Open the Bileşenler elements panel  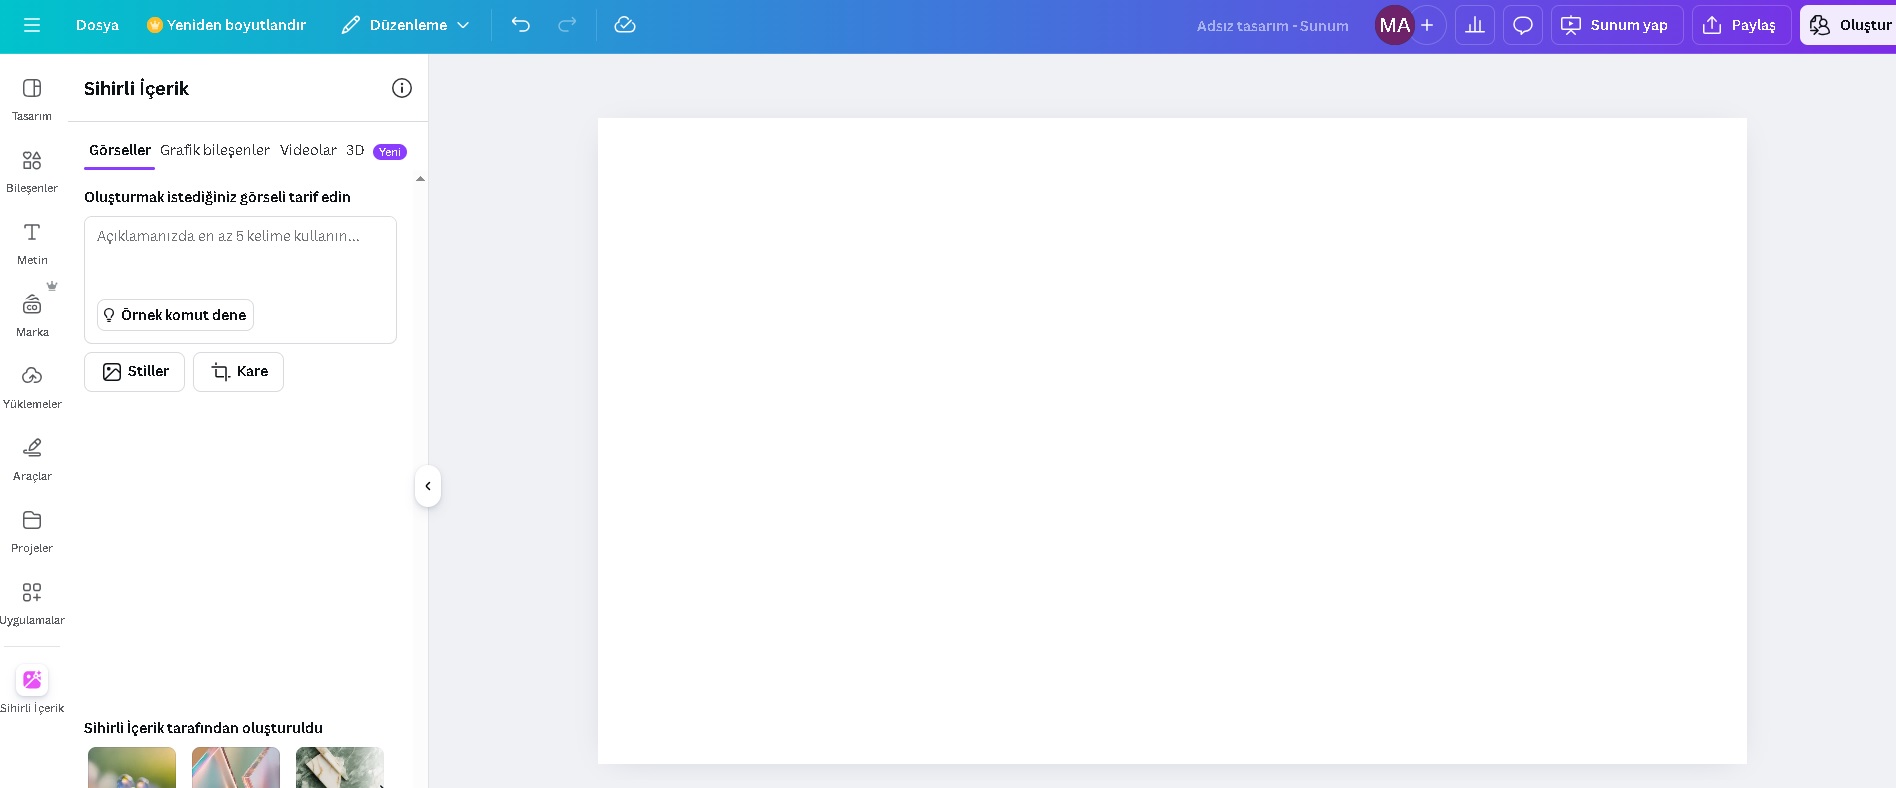32,171
